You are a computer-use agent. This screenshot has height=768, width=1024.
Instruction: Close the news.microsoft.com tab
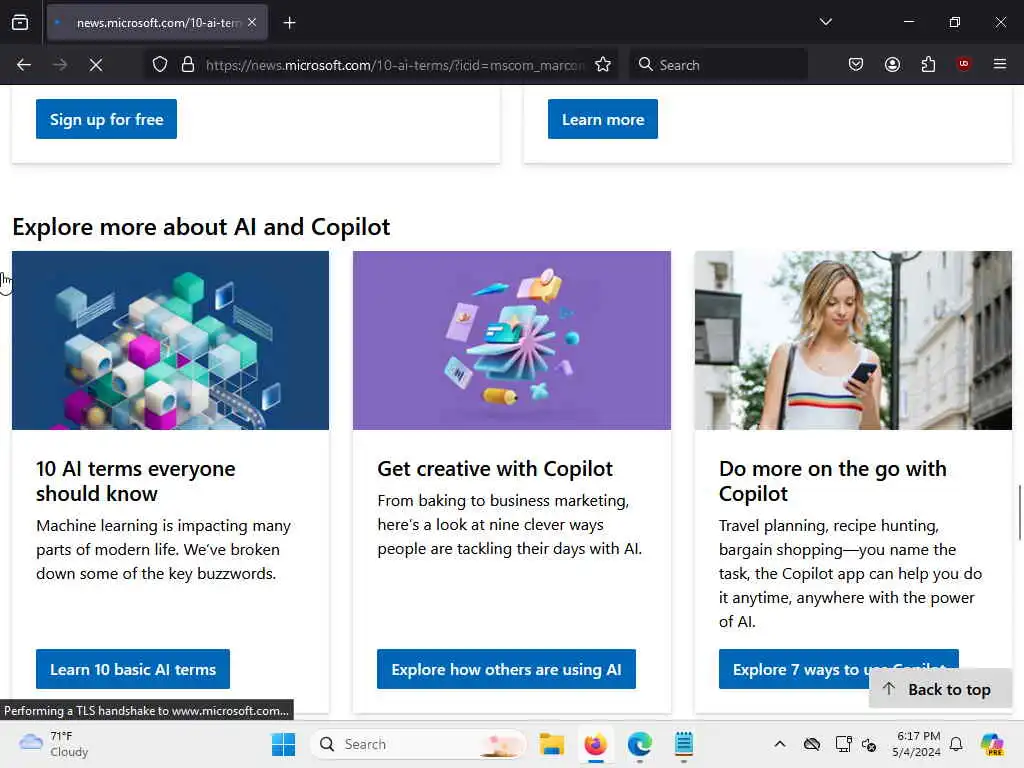pos(252,22)
